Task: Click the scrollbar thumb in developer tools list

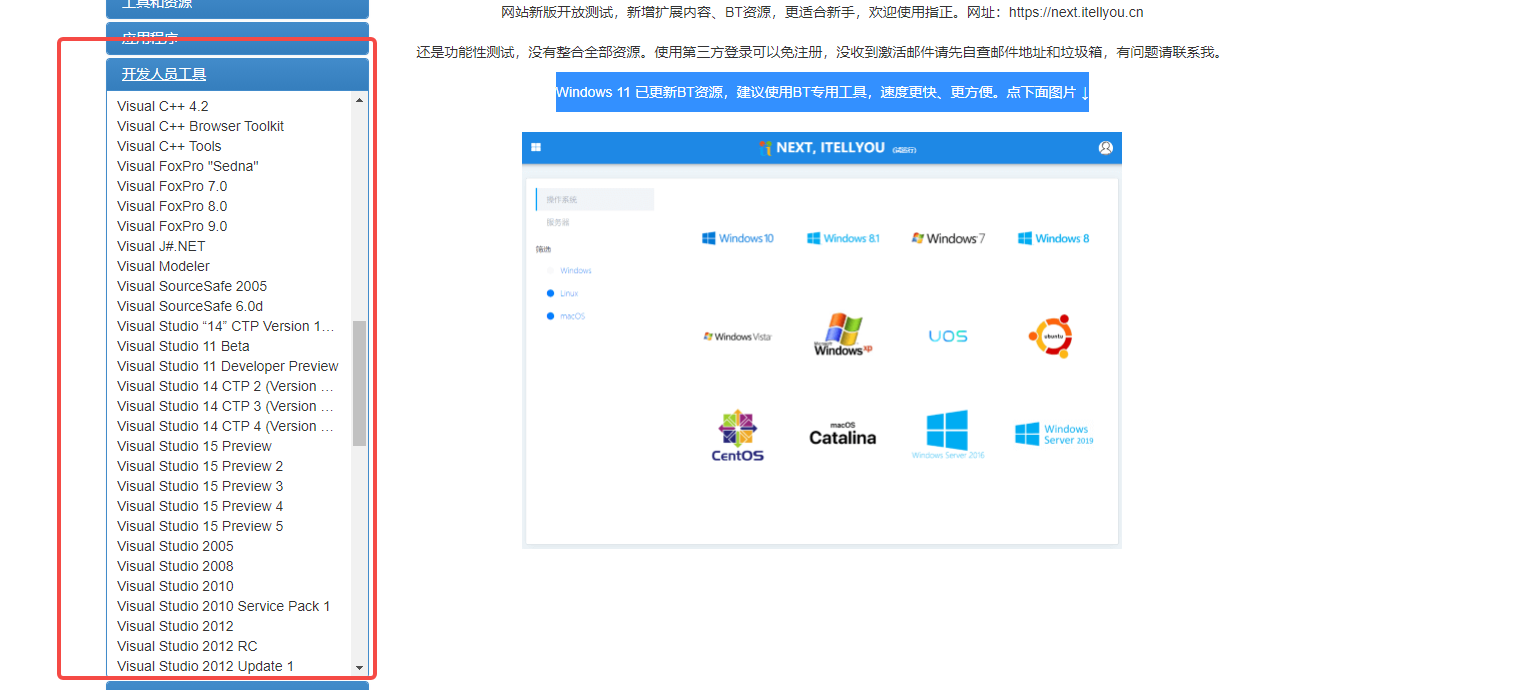Action: coord(359,383)
